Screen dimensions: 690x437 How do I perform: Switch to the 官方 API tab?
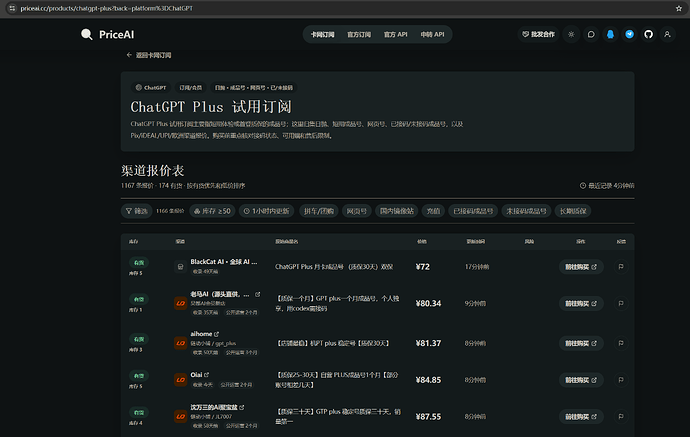[396, 34]
